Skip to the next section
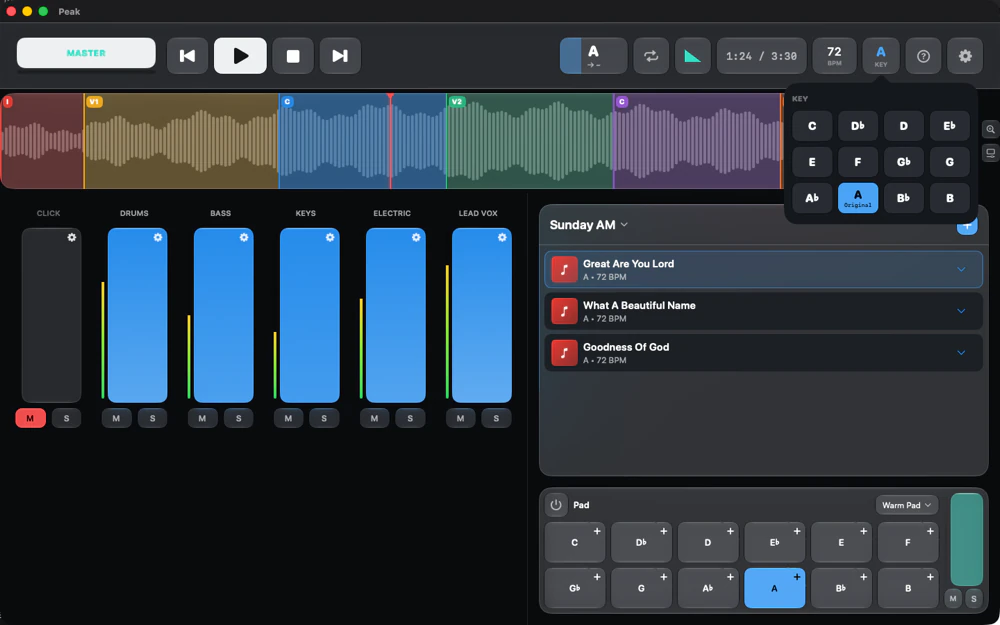This screenshot has height=625, width=1000. [x=340, y=56]
